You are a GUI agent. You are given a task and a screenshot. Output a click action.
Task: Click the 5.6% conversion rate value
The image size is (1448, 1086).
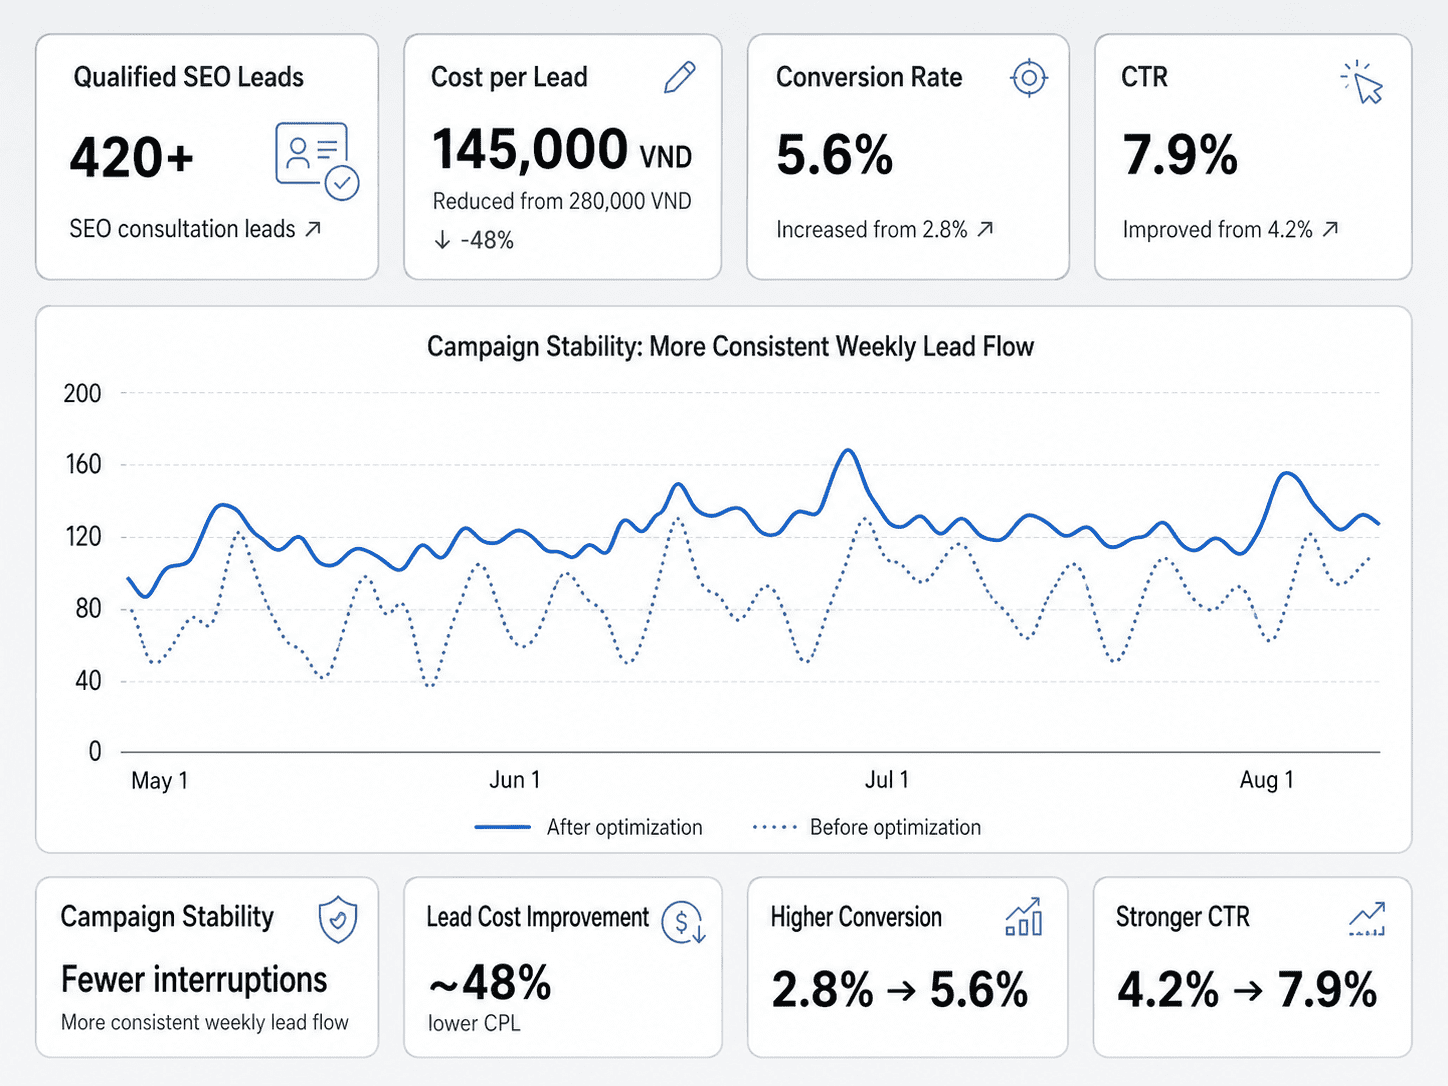point(834,155)
